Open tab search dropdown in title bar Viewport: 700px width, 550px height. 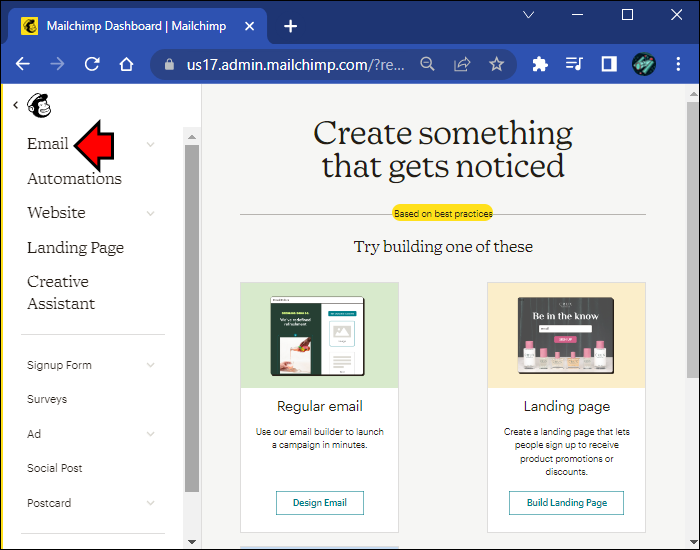click(529, 15)
